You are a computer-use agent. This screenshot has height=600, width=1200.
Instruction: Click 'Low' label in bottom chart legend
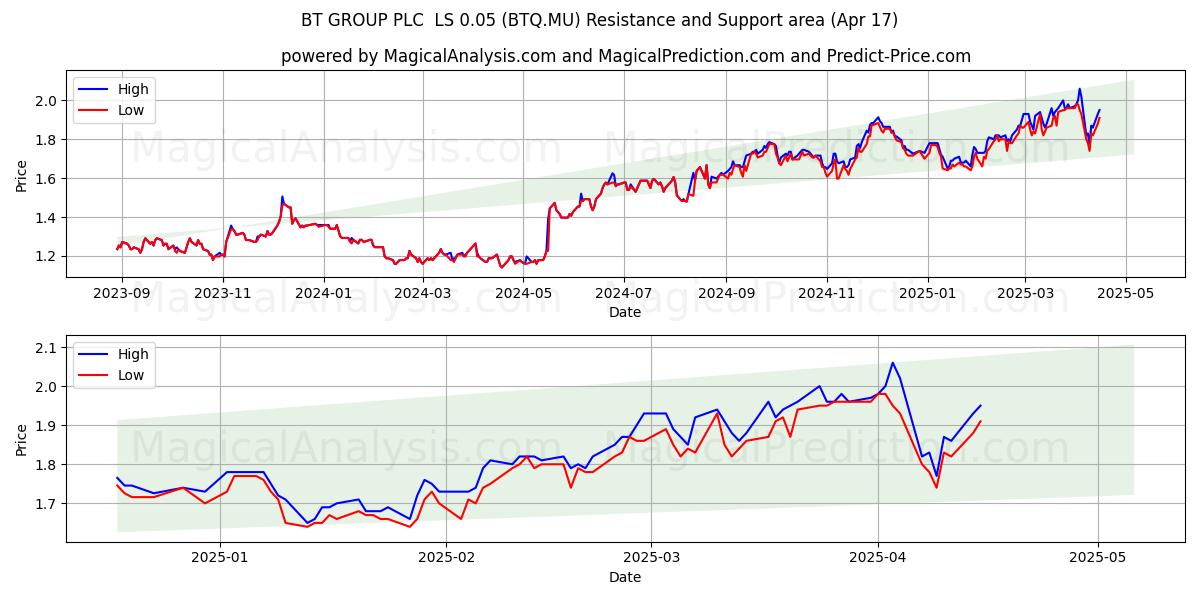pos(131,375)
